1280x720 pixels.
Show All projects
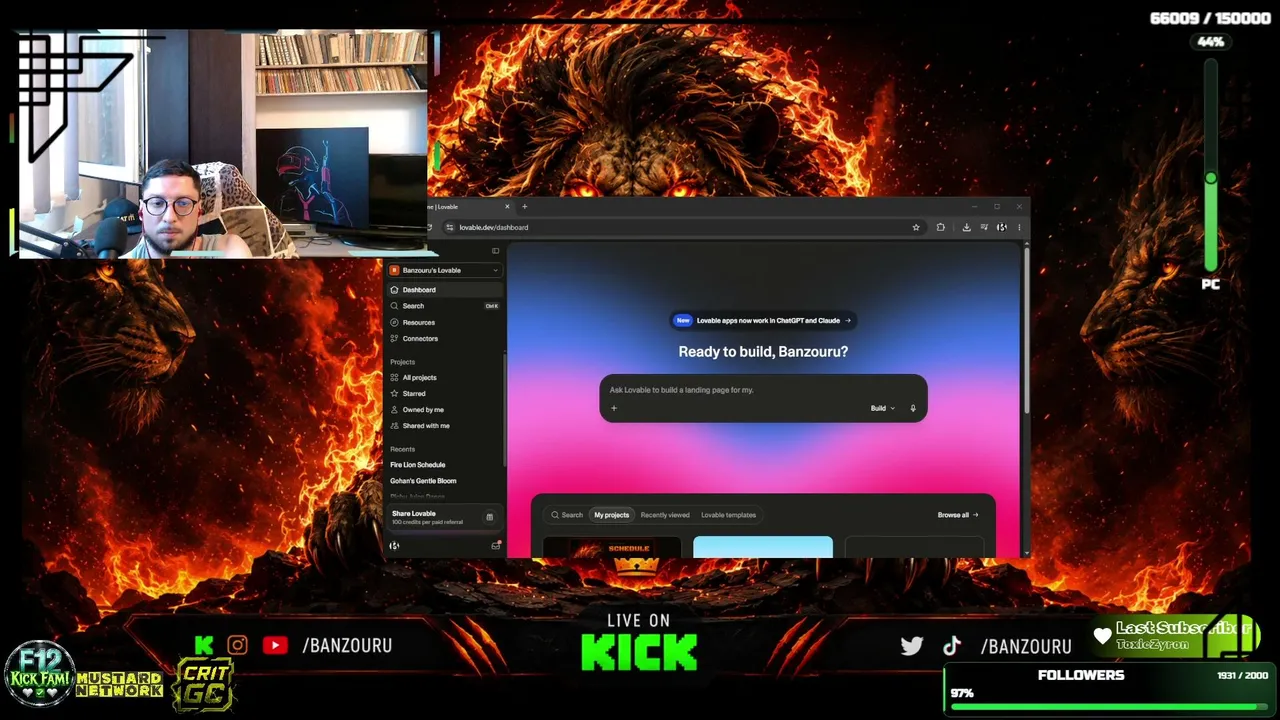(444, 378)
